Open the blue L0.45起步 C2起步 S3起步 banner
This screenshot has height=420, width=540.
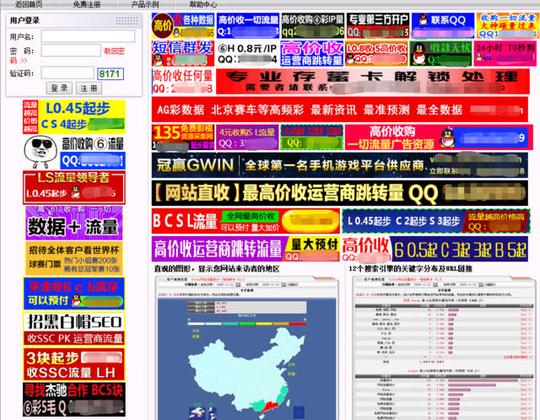click(x=436, y=221)
